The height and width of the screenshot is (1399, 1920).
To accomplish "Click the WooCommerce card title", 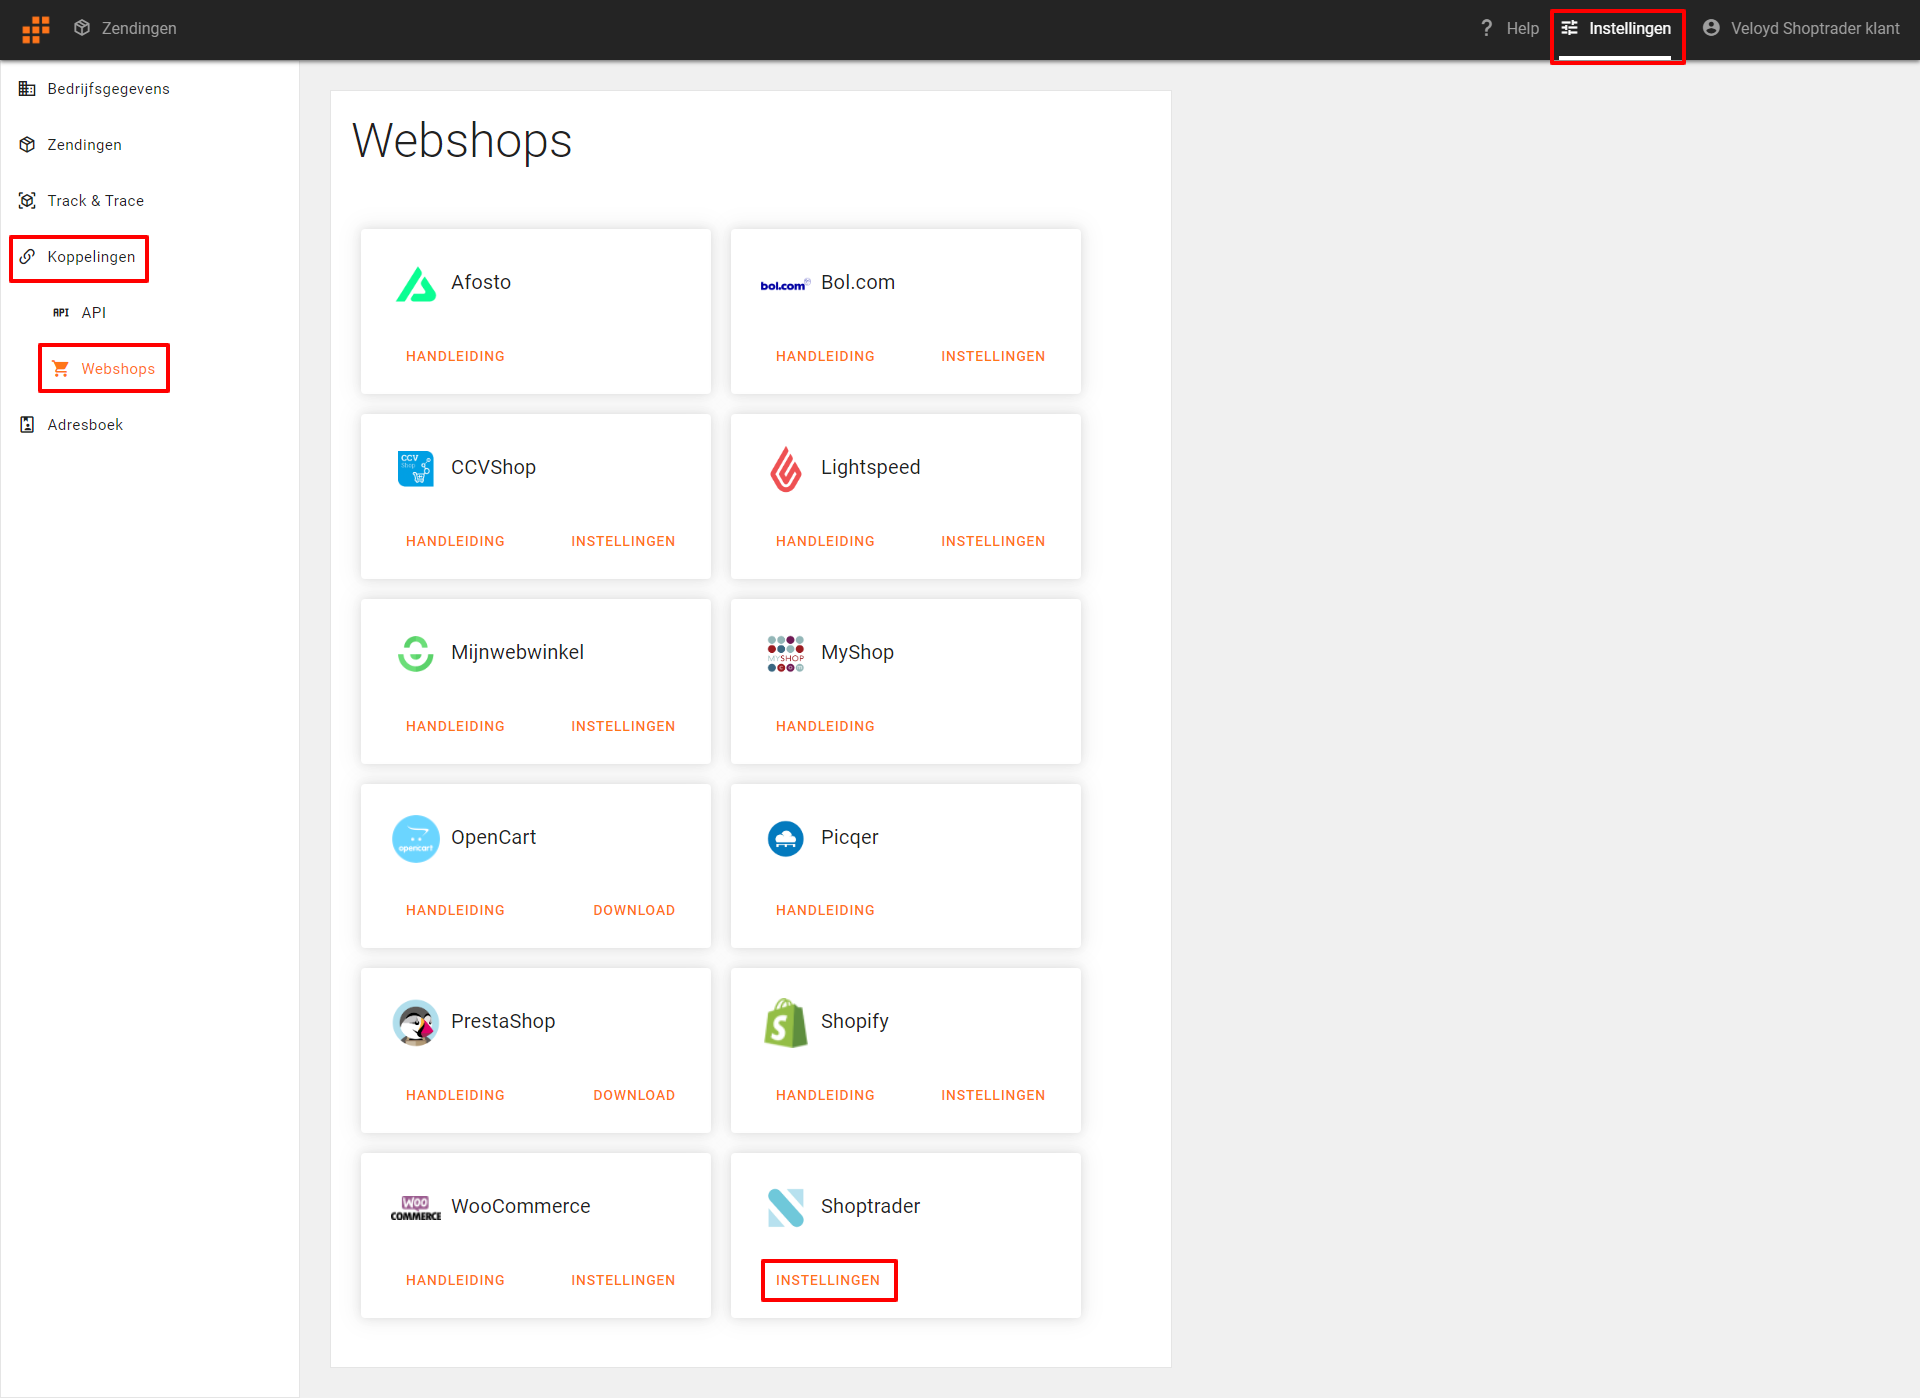I will pos(520,1207).
